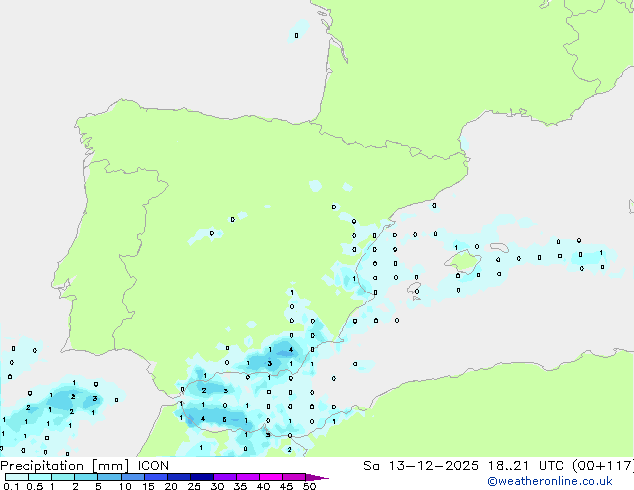Click the small precipitation patch over northwest France
Screen dimensions: 634x490
click(x=296, y=36)
